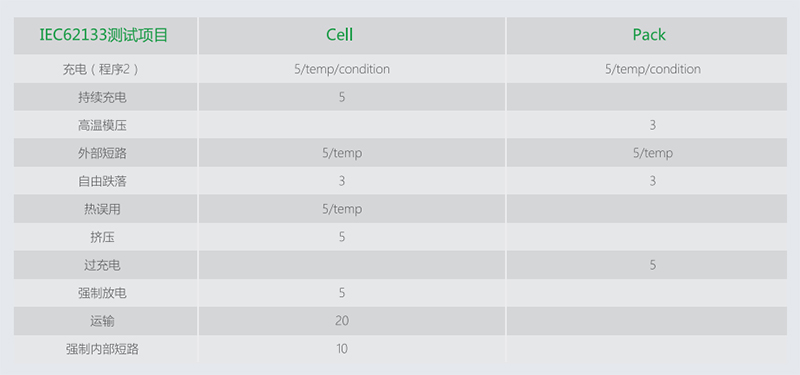Click the 充电（程序2）row label

pyautogui.click(x=101, y=69)
